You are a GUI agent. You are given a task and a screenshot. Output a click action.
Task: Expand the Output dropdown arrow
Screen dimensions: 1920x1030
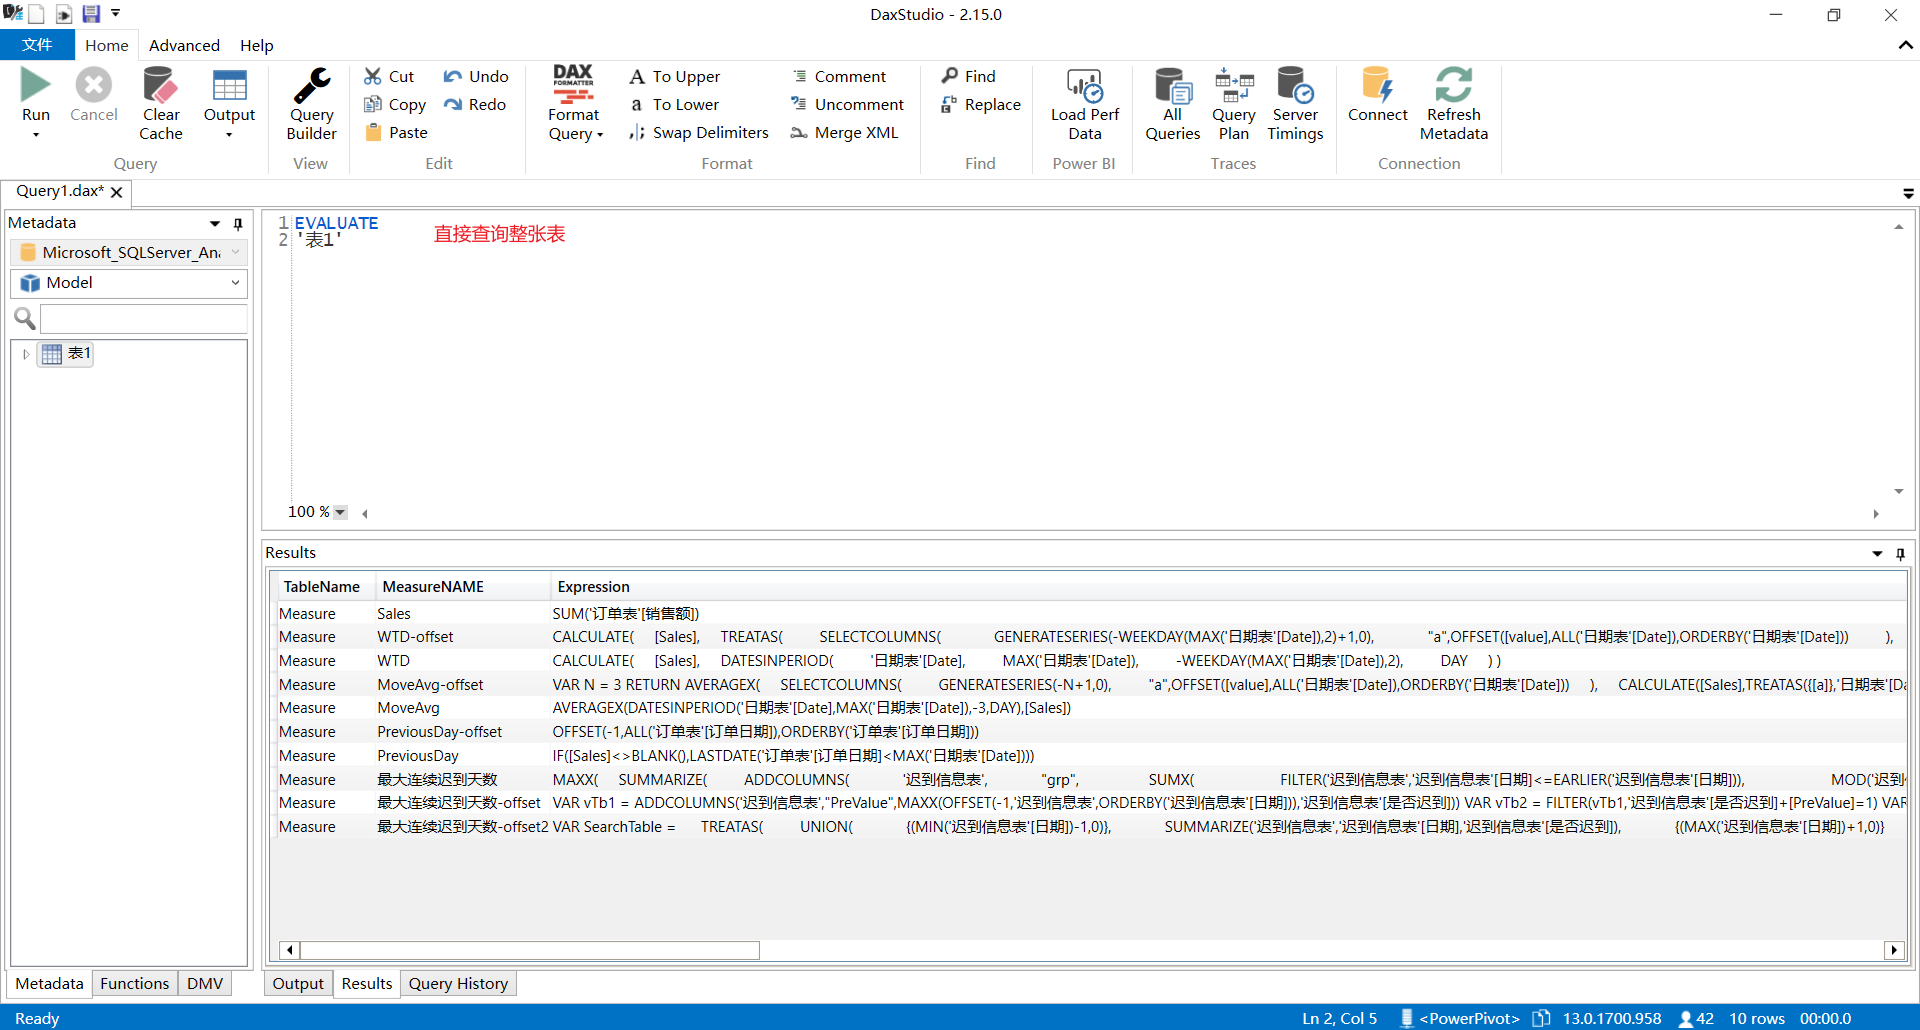[229, 135]
